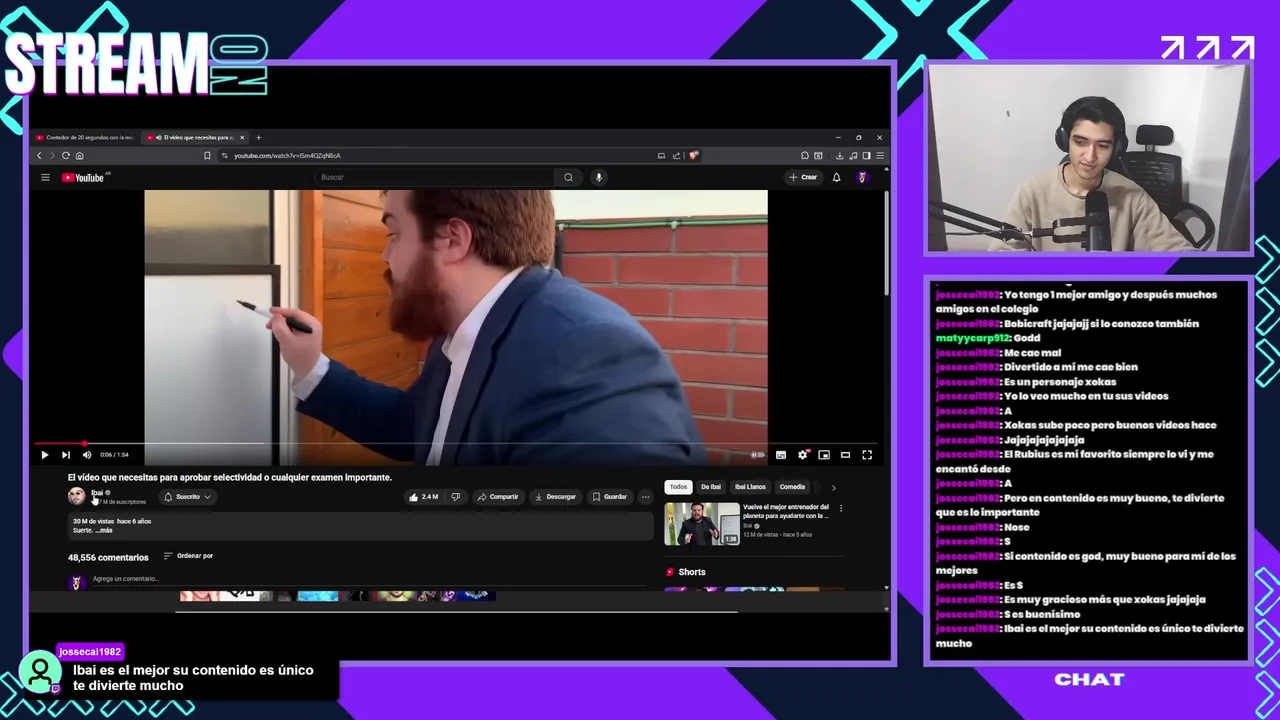
Task: Select the Comedia filter chip
Action: pos(792,487)
